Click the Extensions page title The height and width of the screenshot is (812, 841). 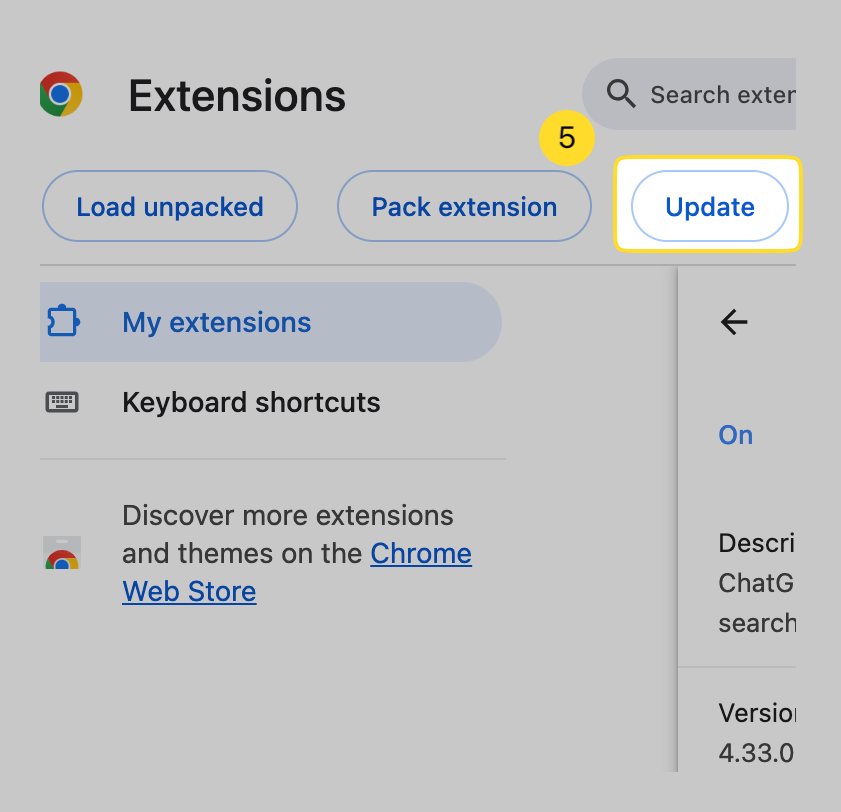tap(237, 96)
